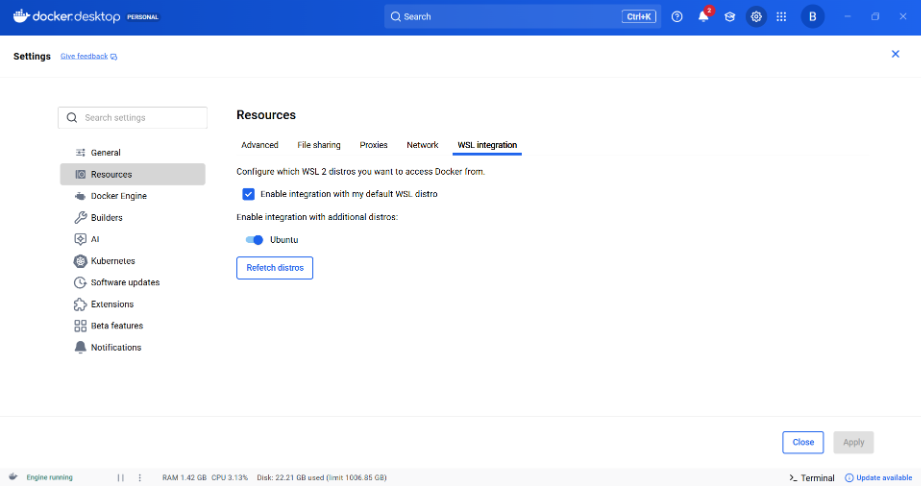Focus the Search settings field
This screenshot has width=921, height=486.
pyautogui.click(x=133, y=118)
